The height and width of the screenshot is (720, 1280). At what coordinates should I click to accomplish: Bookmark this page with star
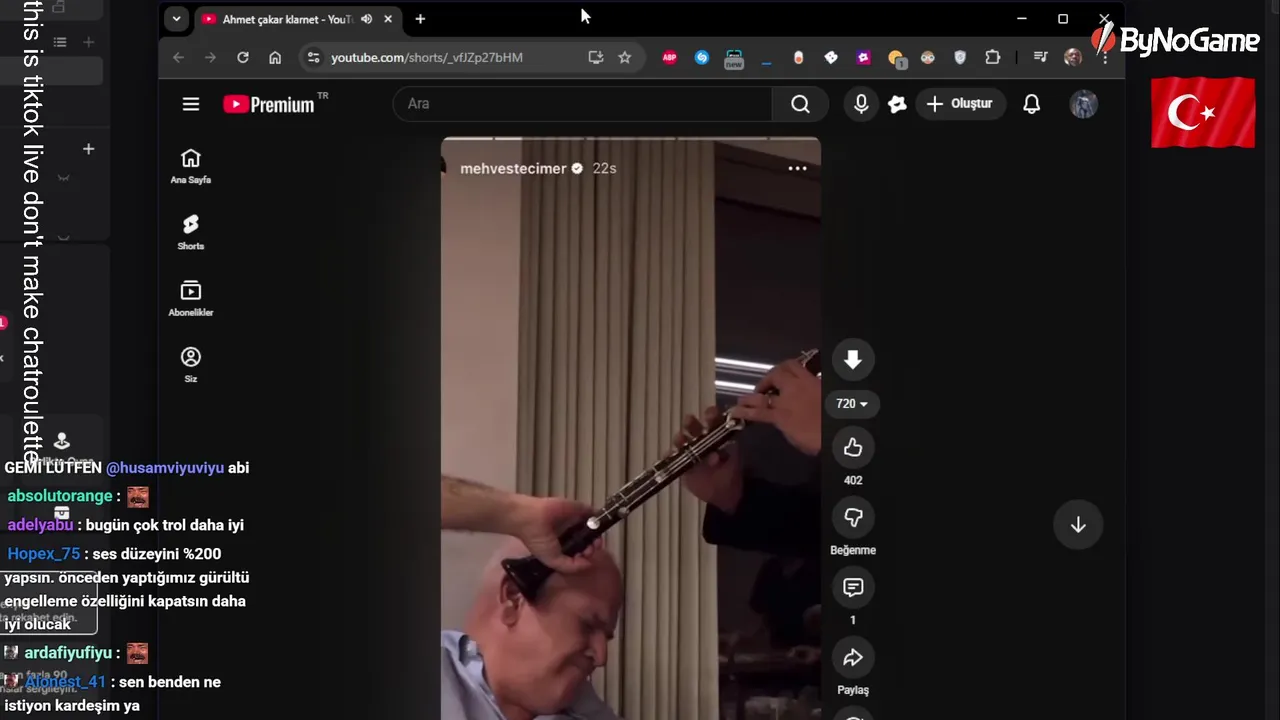[625, 58]
